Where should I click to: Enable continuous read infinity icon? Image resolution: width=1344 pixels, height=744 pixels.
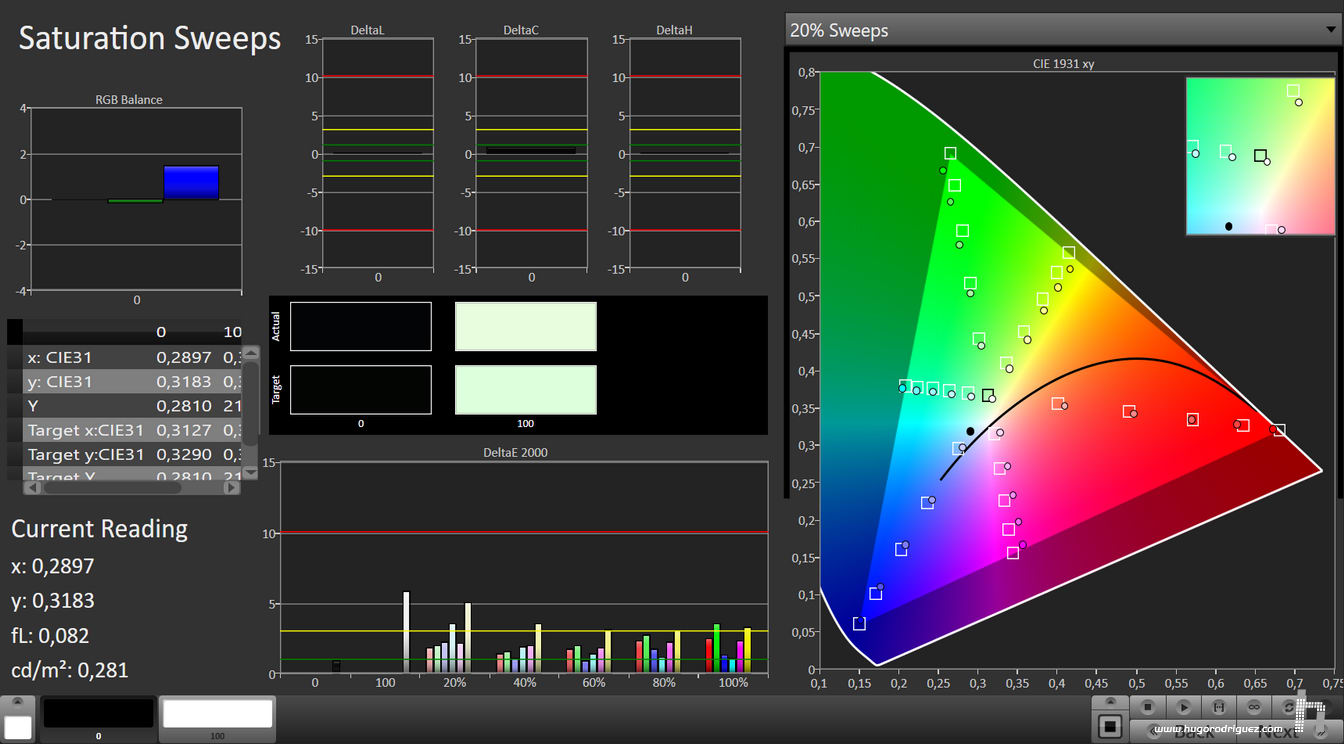1253,707
